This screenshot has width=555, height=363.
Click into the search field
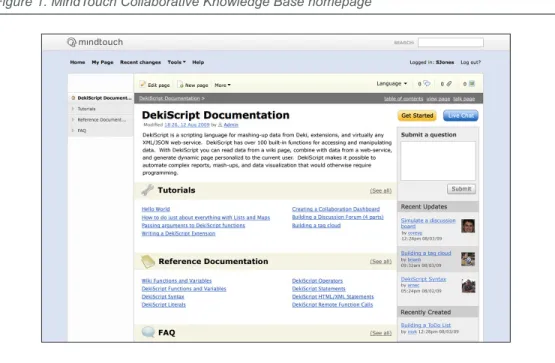coord(451,42)
